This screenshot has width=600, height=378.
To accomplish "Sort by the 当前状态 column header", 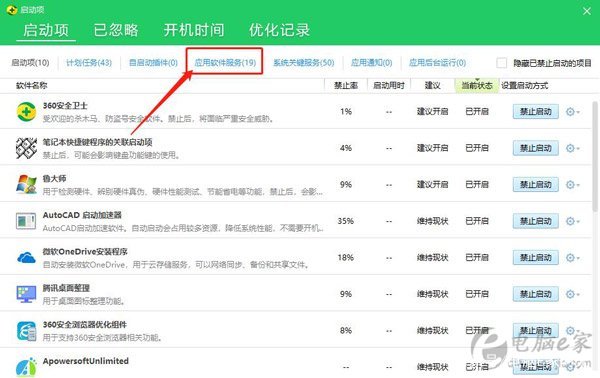I will [x=477, y=86].
